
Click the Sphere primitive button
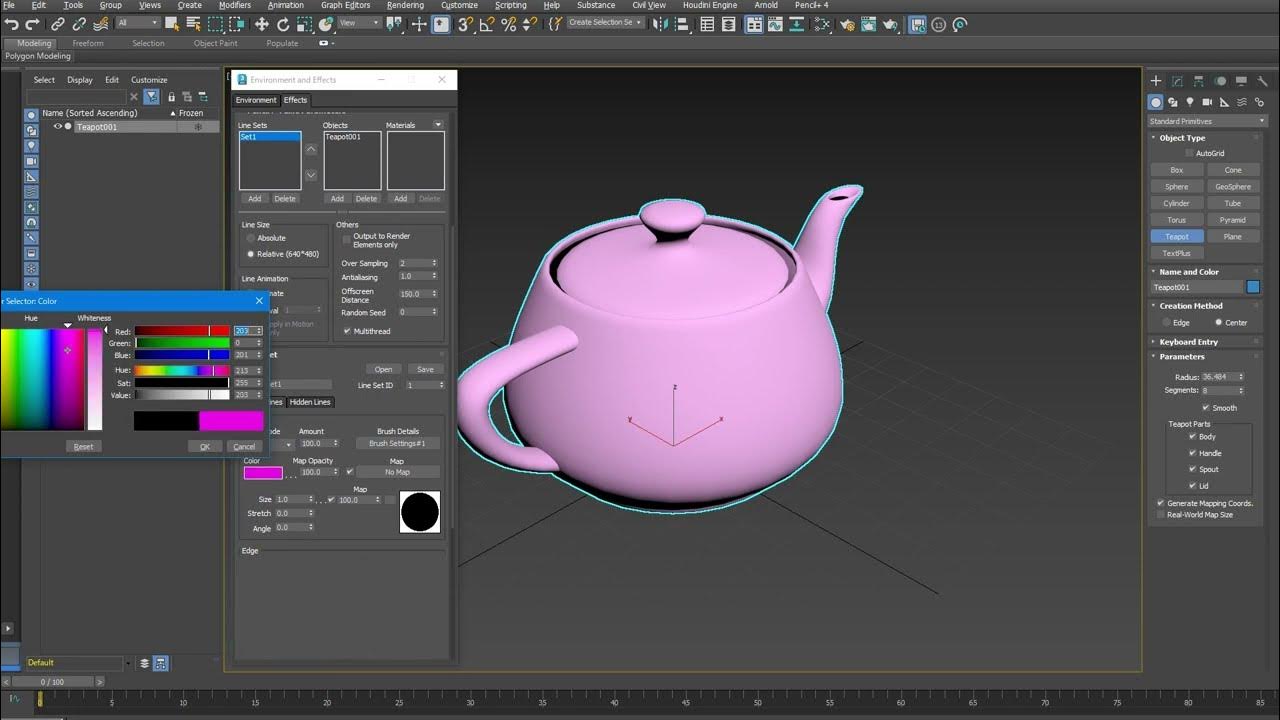pos(1177,186)
